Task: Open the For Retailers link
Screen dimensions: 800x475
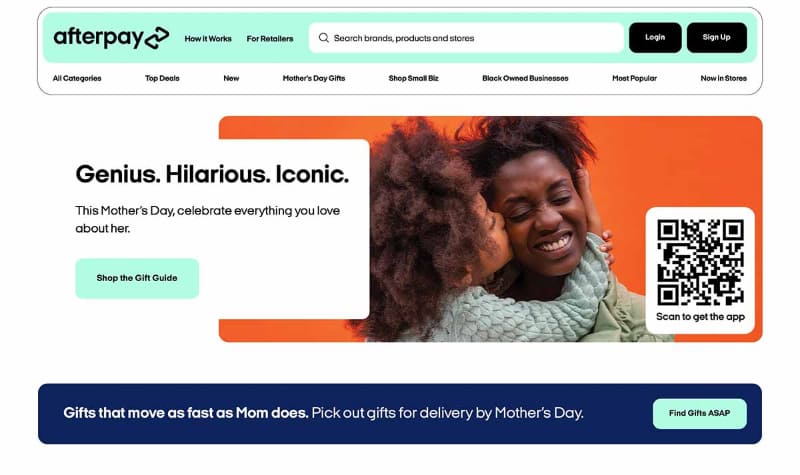Action: point(270,39)
